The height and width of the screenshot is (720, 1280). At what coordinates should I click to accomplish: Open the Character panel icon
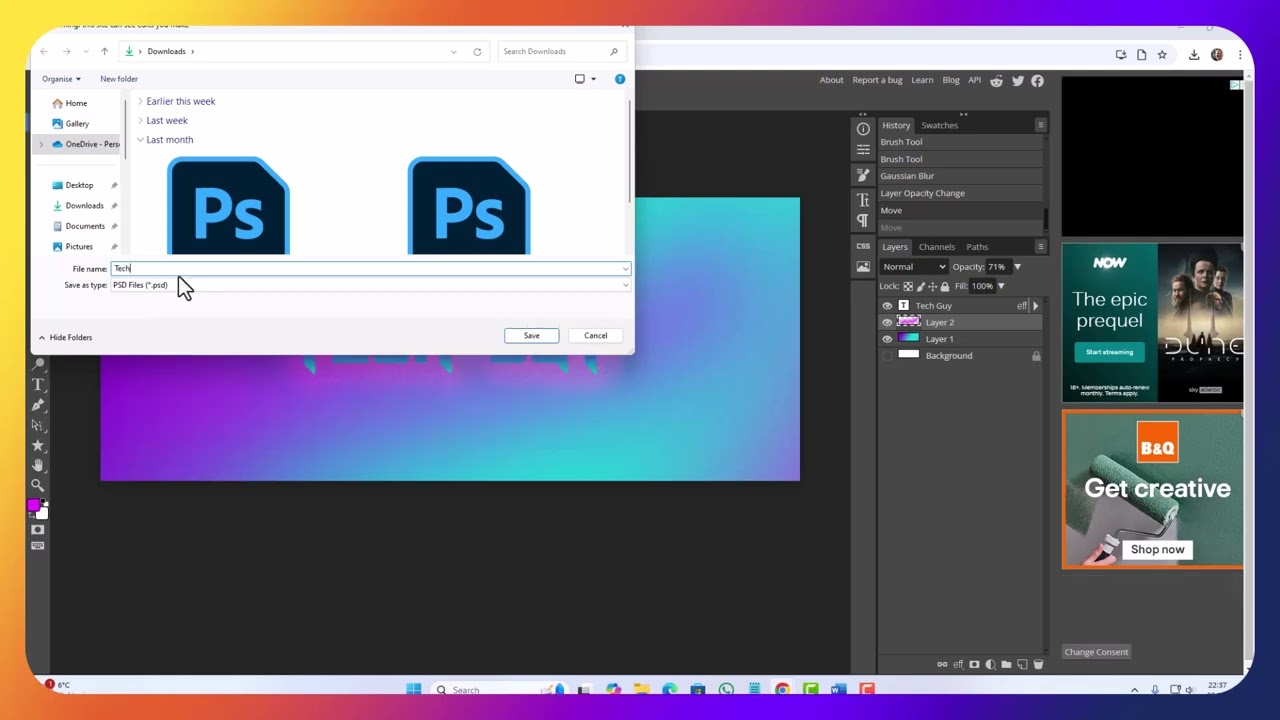tap(863, 200)
